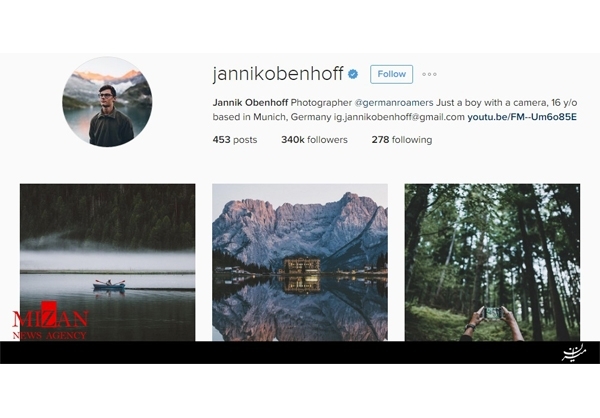This screenshot has width=600, height=418.
Task: Click the lit hotel building in photo
Action: (x=302, y=266)
